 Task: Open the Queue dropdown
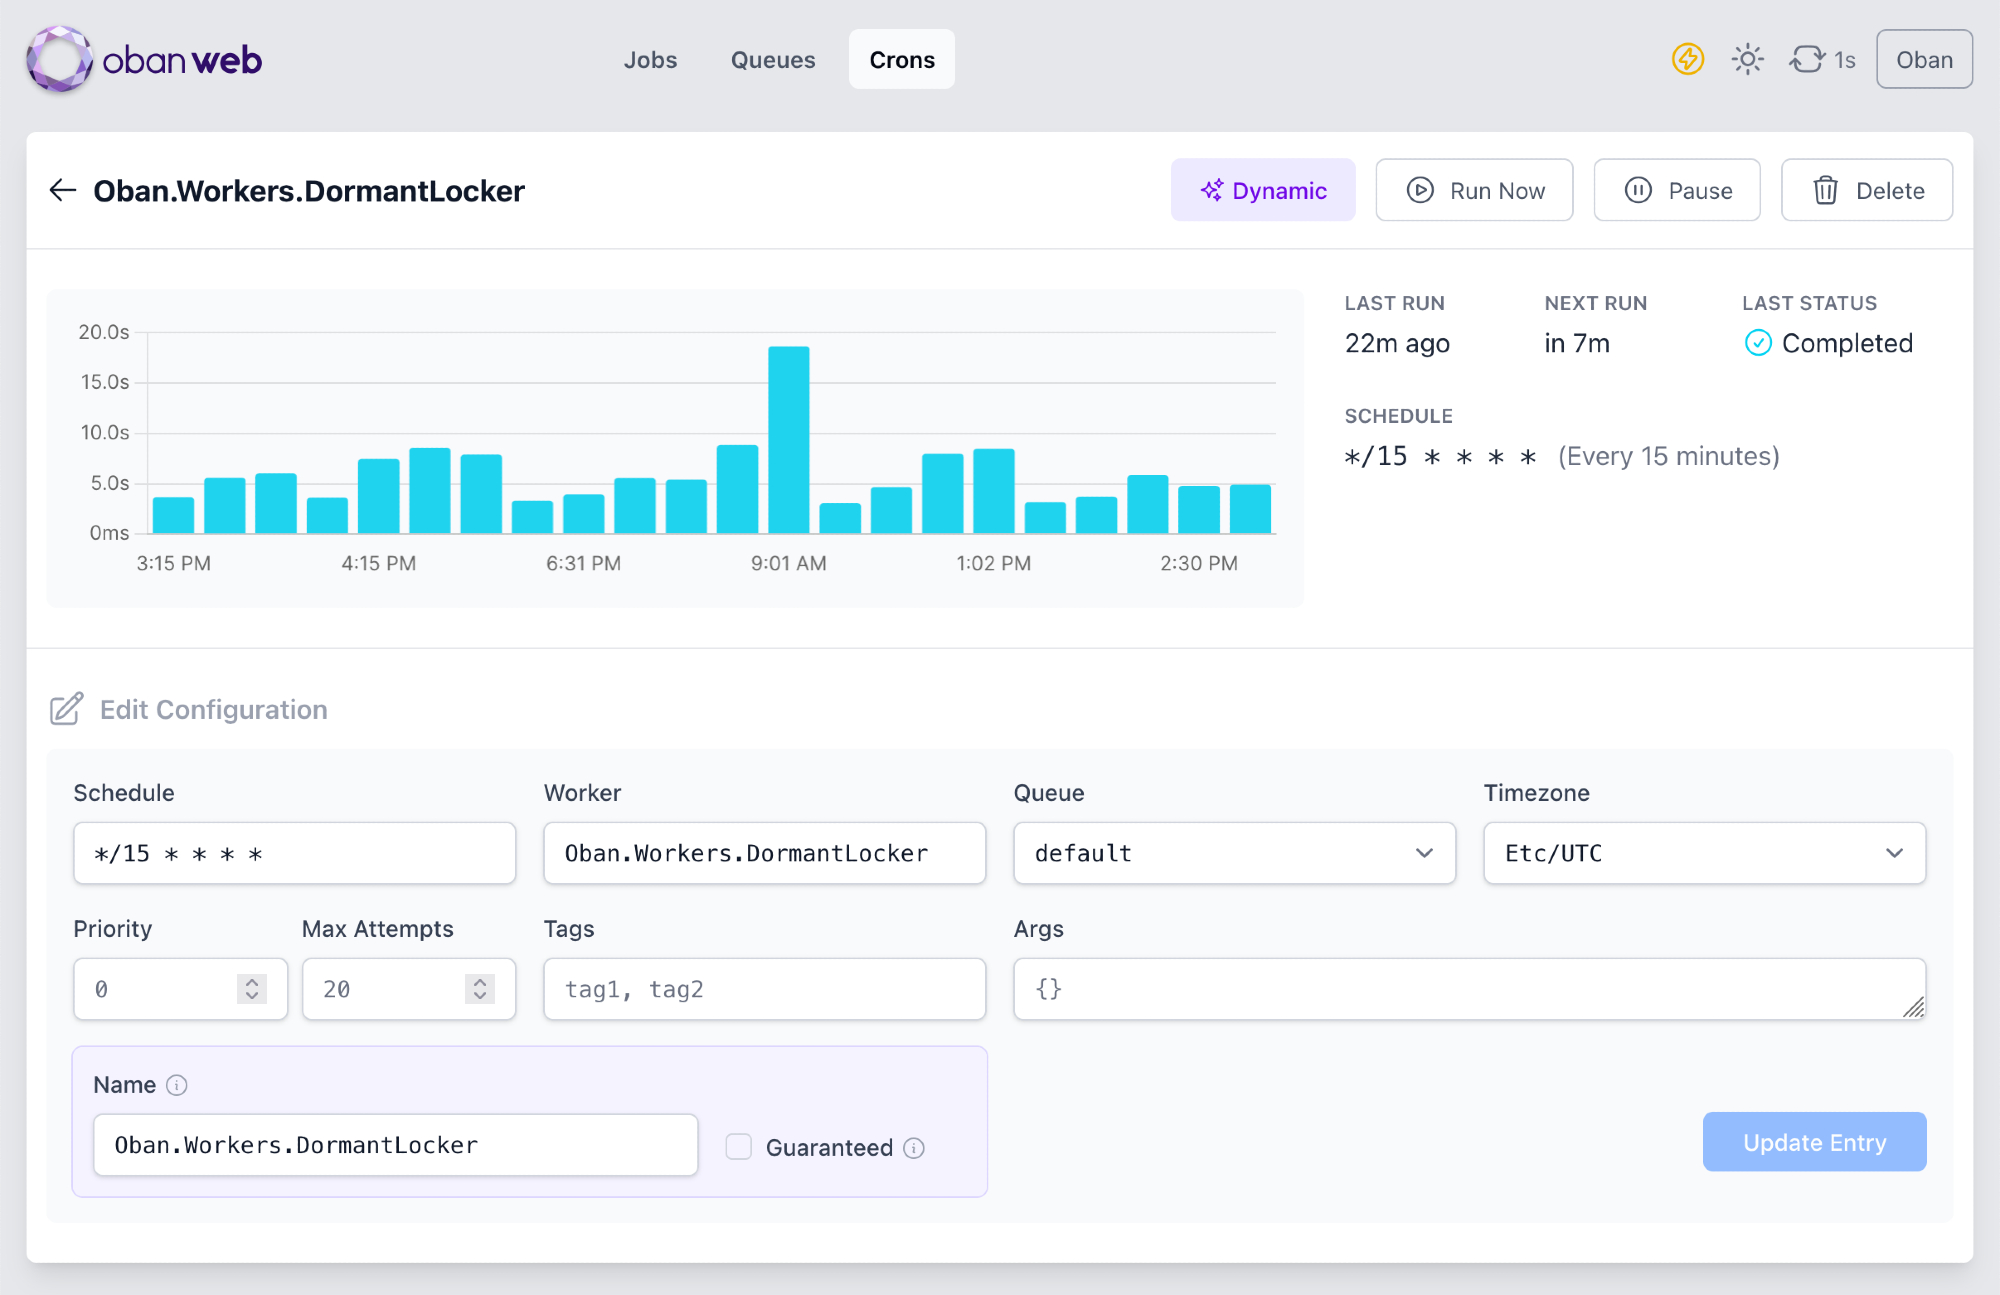tap(1234, 853)
